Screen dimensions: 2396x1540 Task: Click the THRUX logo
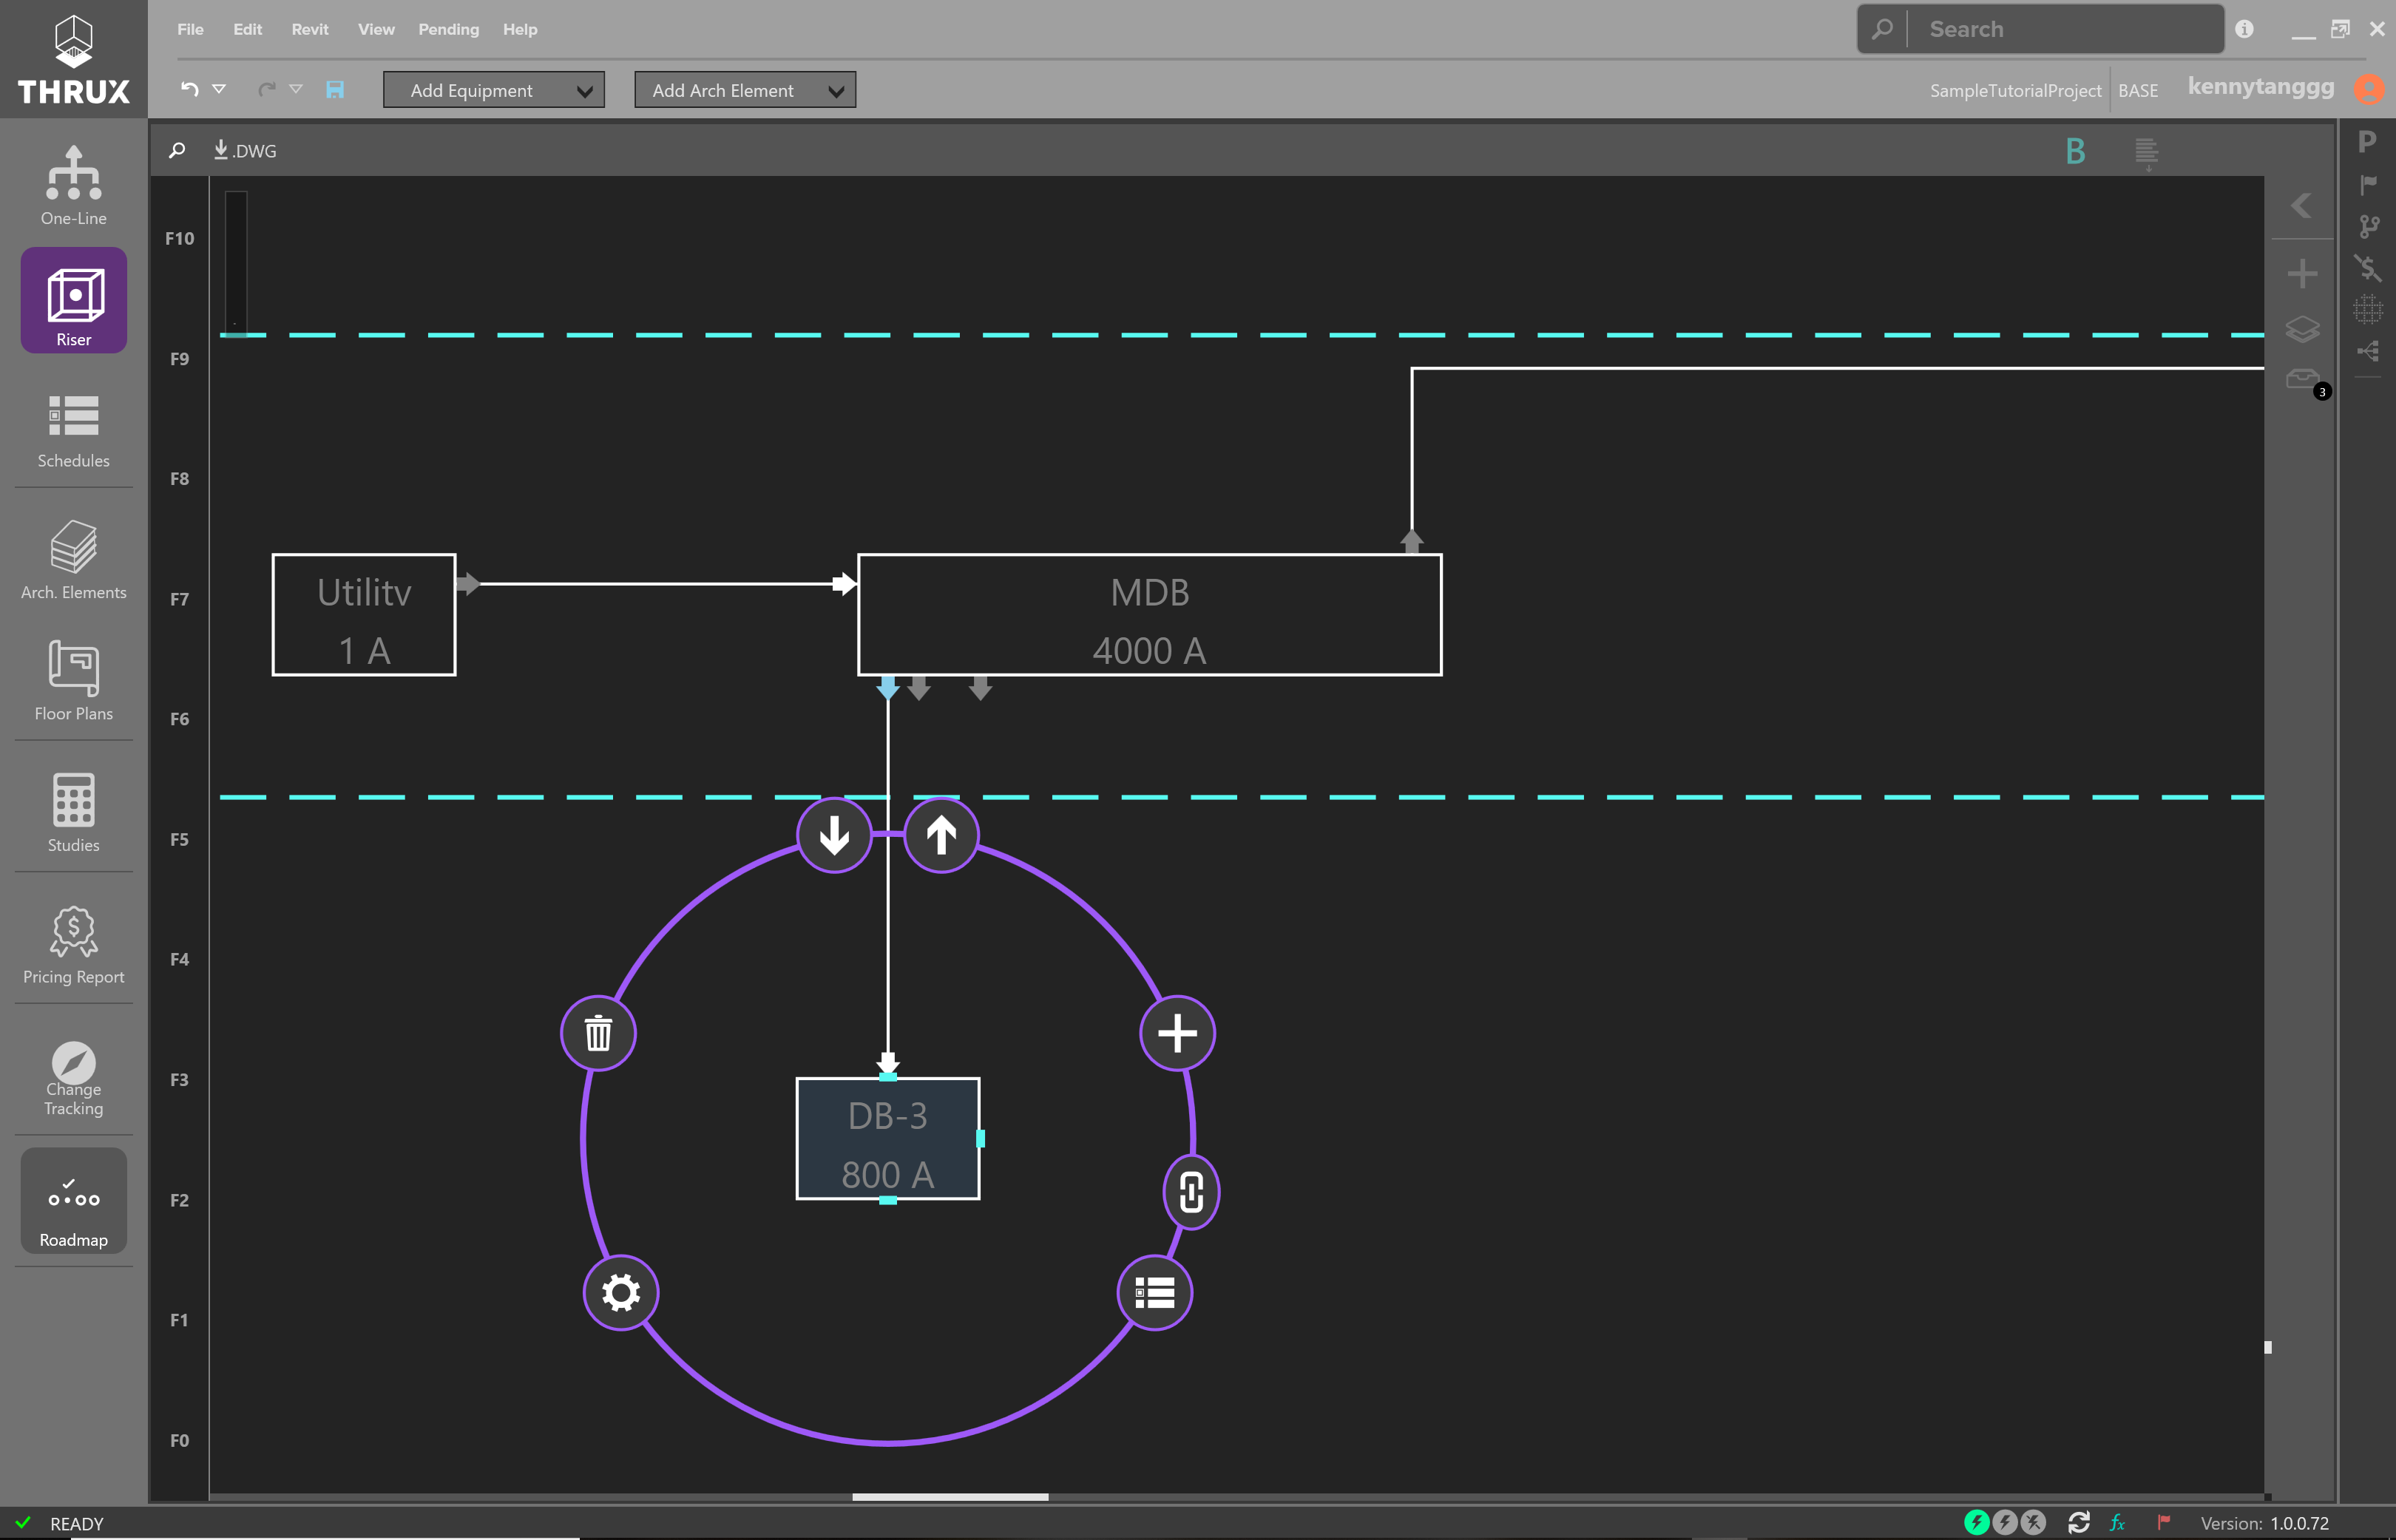tap(73, 60)
